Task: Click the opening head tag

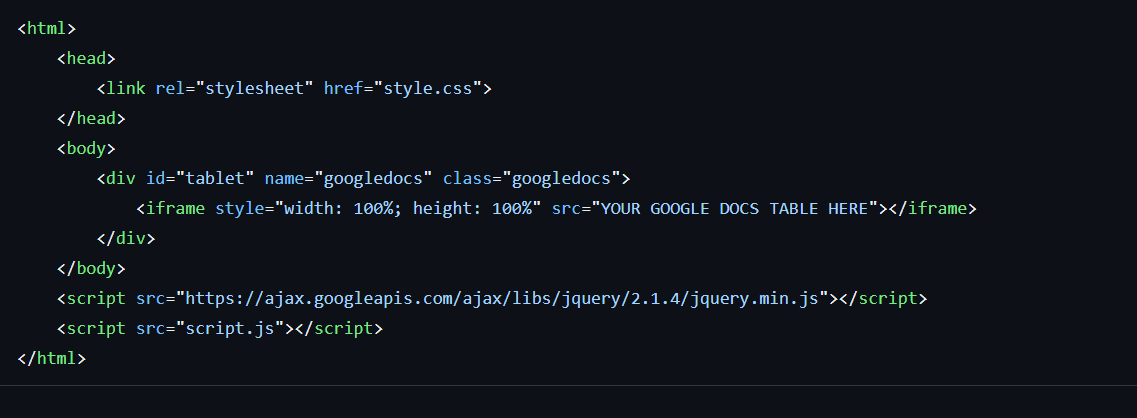Action: (86, 58)
